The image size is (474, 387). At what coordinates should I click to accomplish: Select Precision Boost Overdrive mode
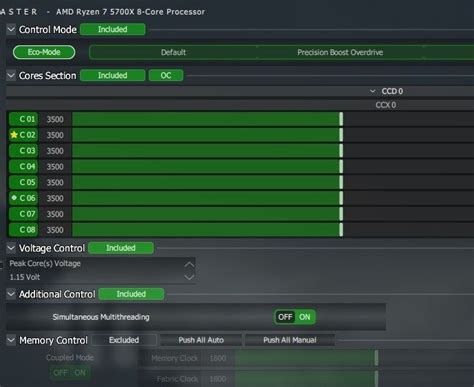[340, 52]
